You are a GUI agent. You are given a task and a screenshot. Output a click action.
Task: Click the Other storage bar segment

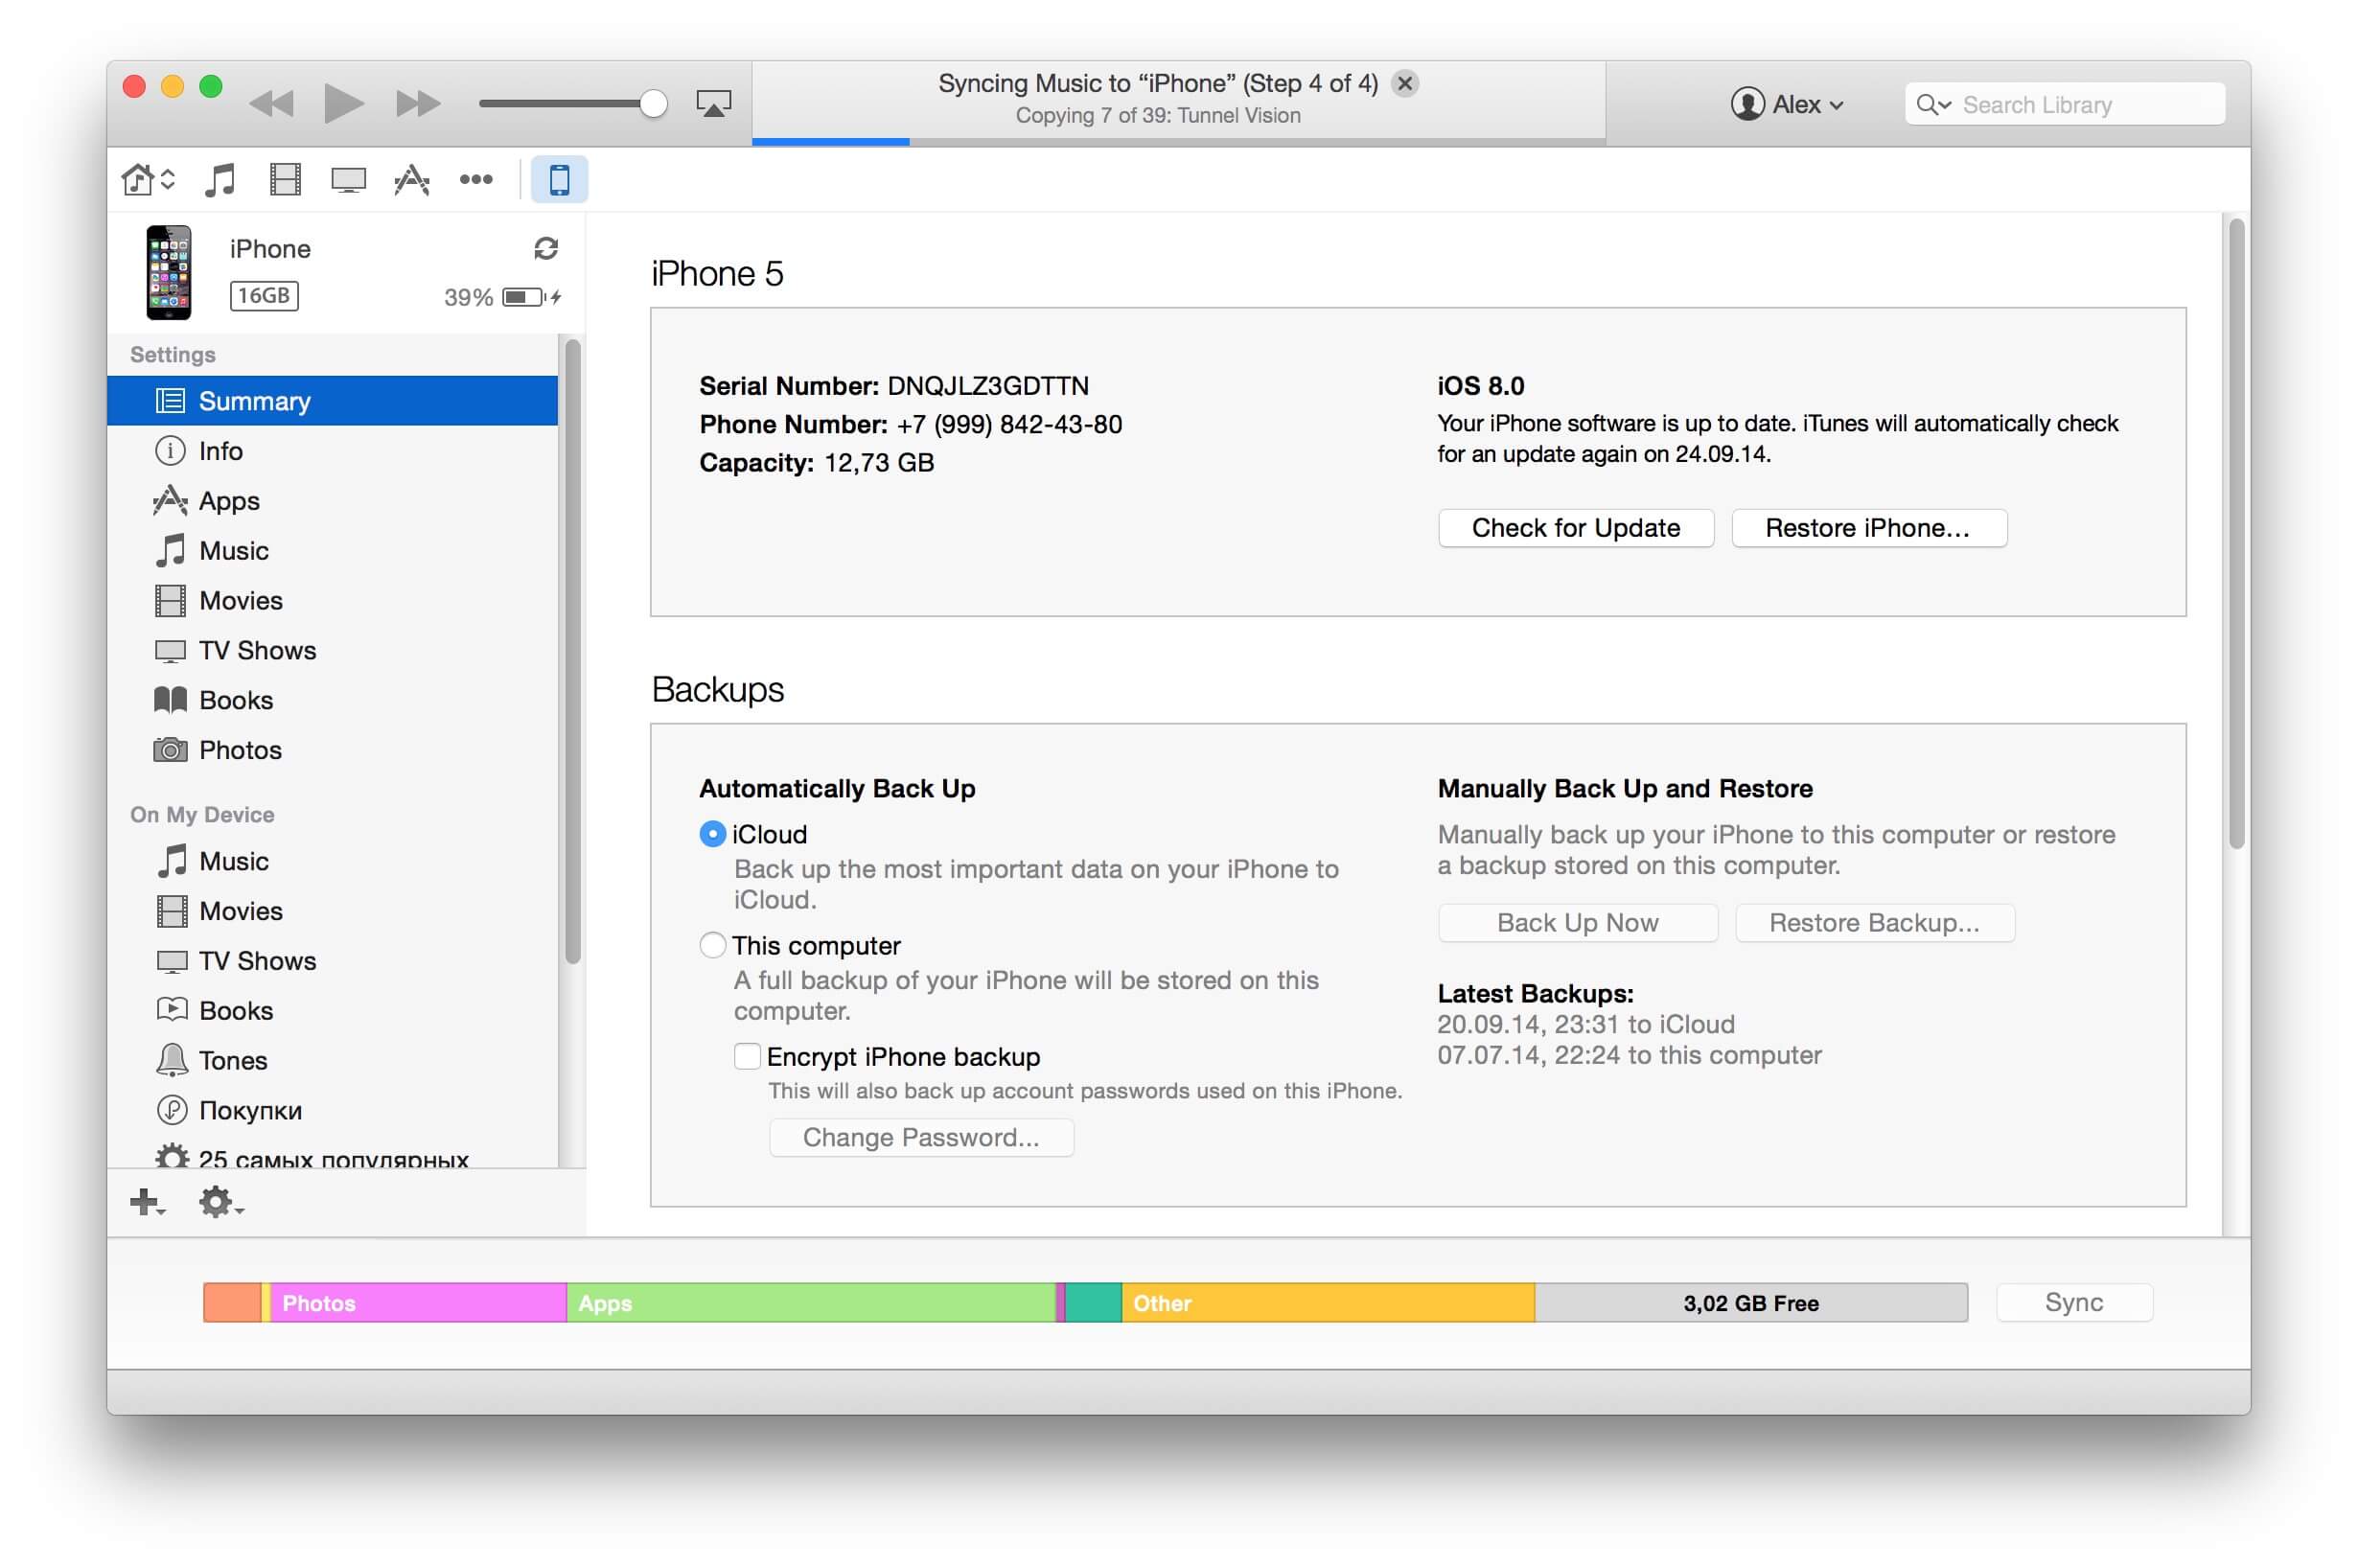(x=1328, y=1303)
